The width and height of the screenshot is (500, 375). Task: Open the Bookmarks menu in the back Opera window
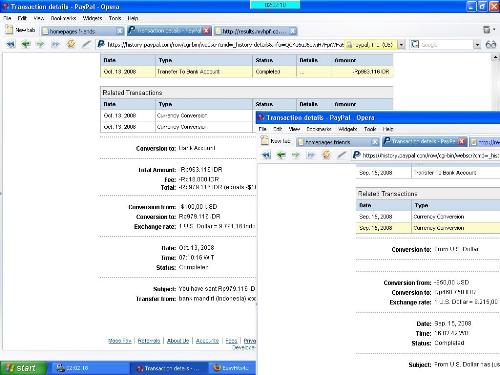coord(63,18)
